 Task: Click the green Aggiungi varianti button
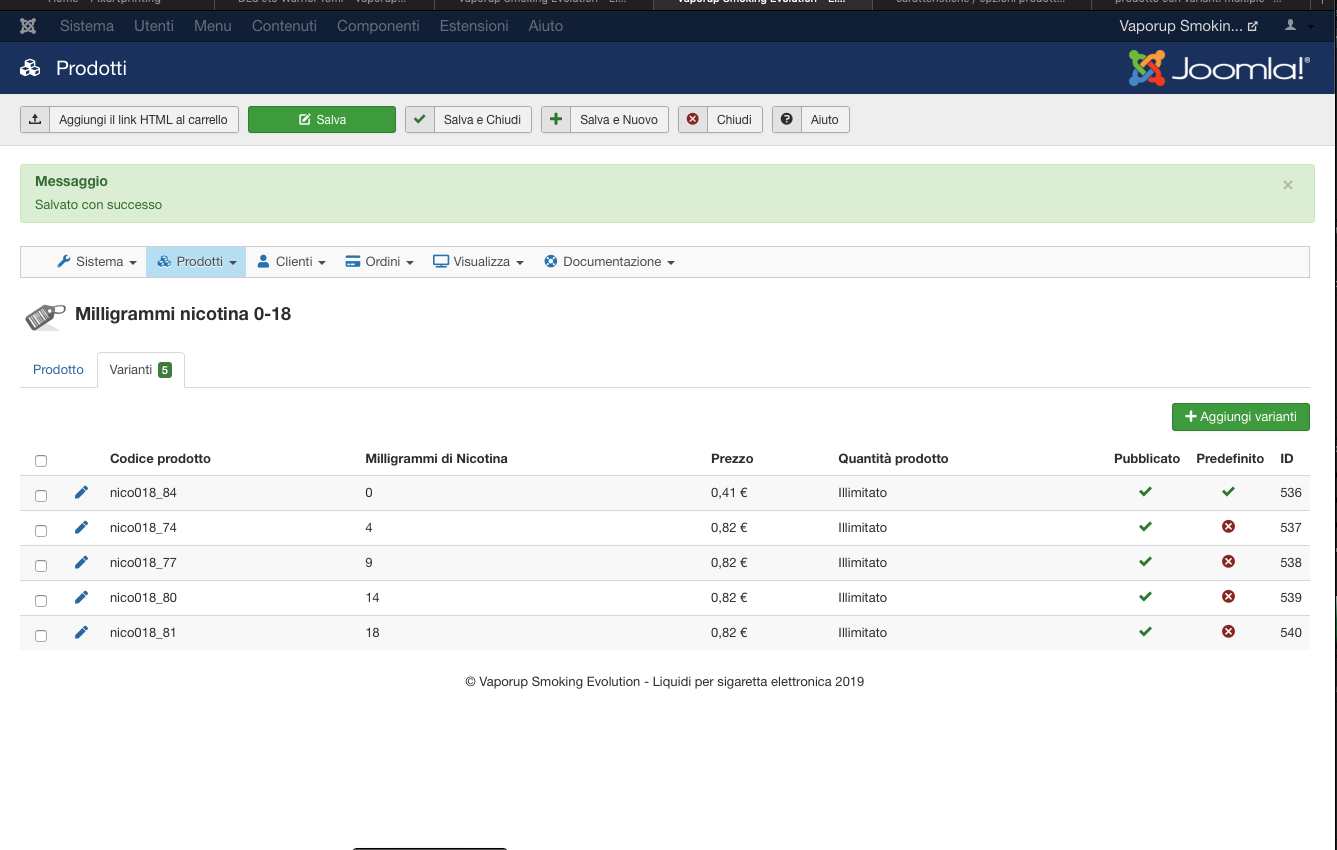[1240, 417]
